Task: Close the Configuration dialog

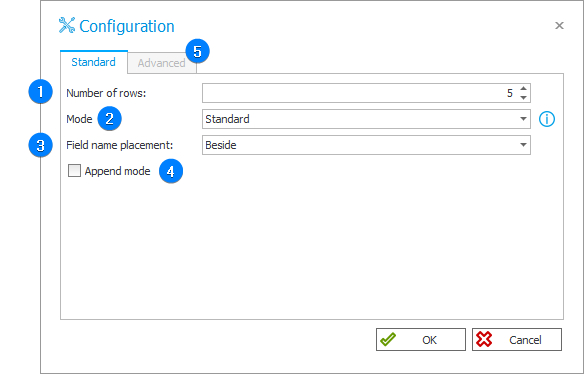Action: point(559,25)
